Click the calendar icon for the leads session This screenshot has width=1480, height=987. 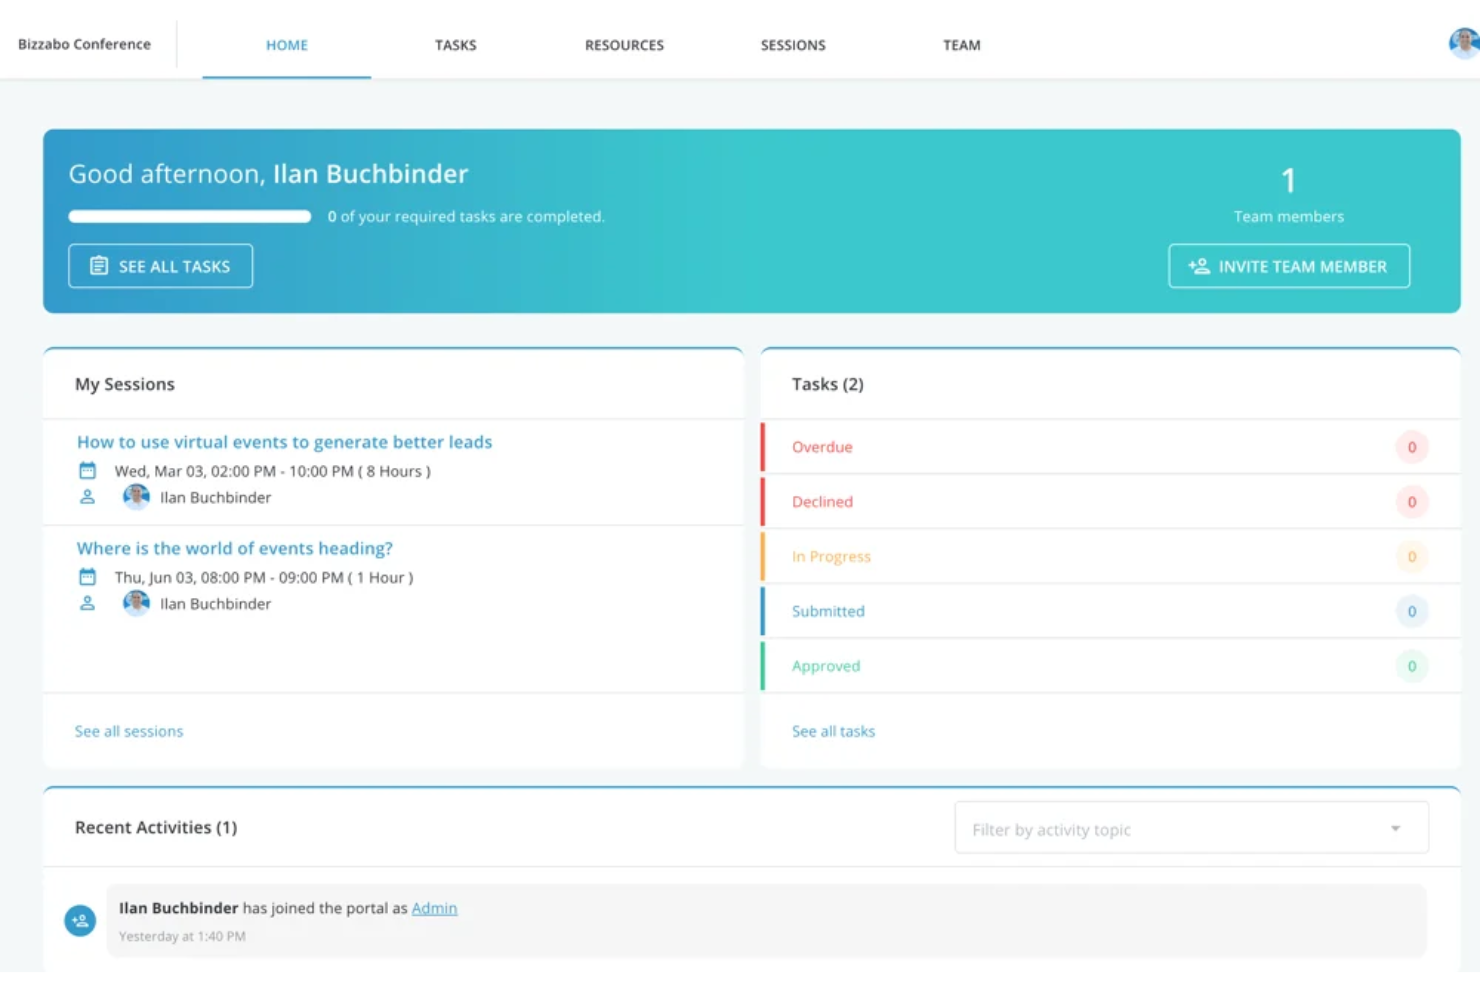tap(87, 470)
